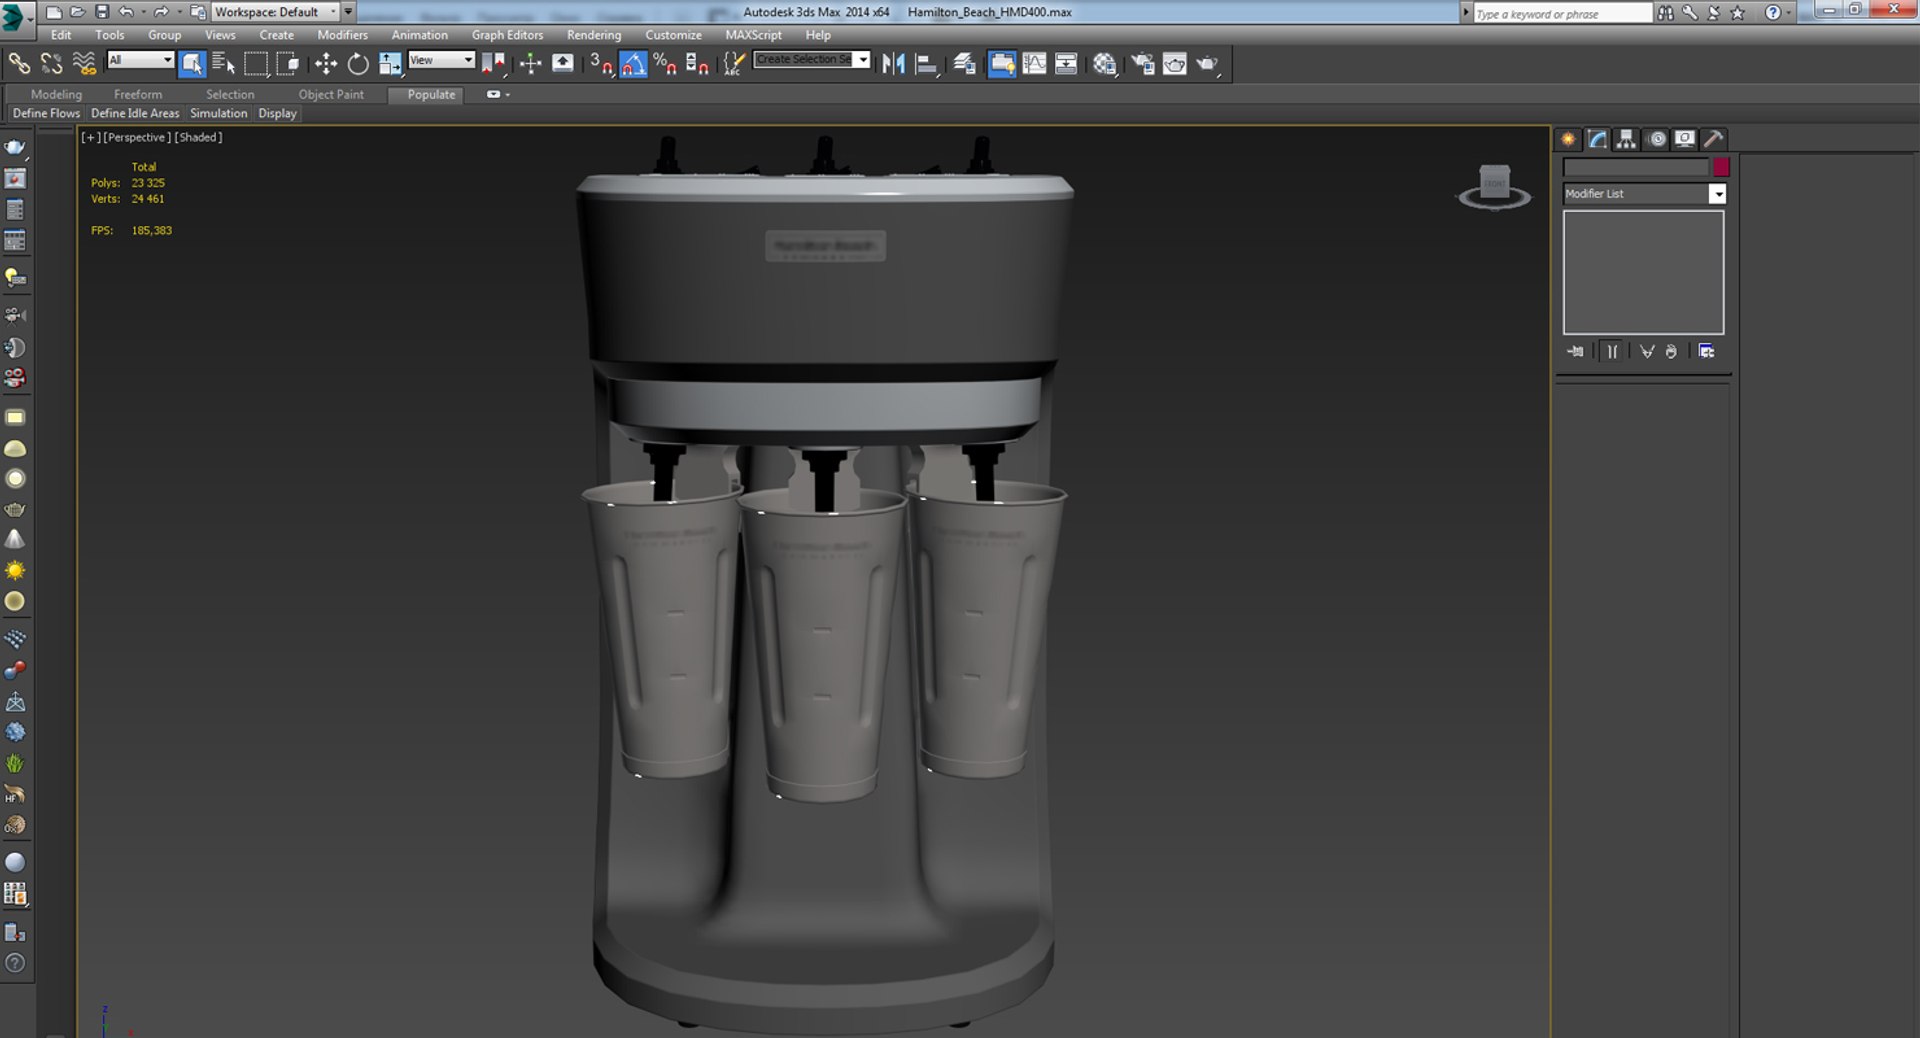Toggle the Spinner Snap button

point(697,64)
